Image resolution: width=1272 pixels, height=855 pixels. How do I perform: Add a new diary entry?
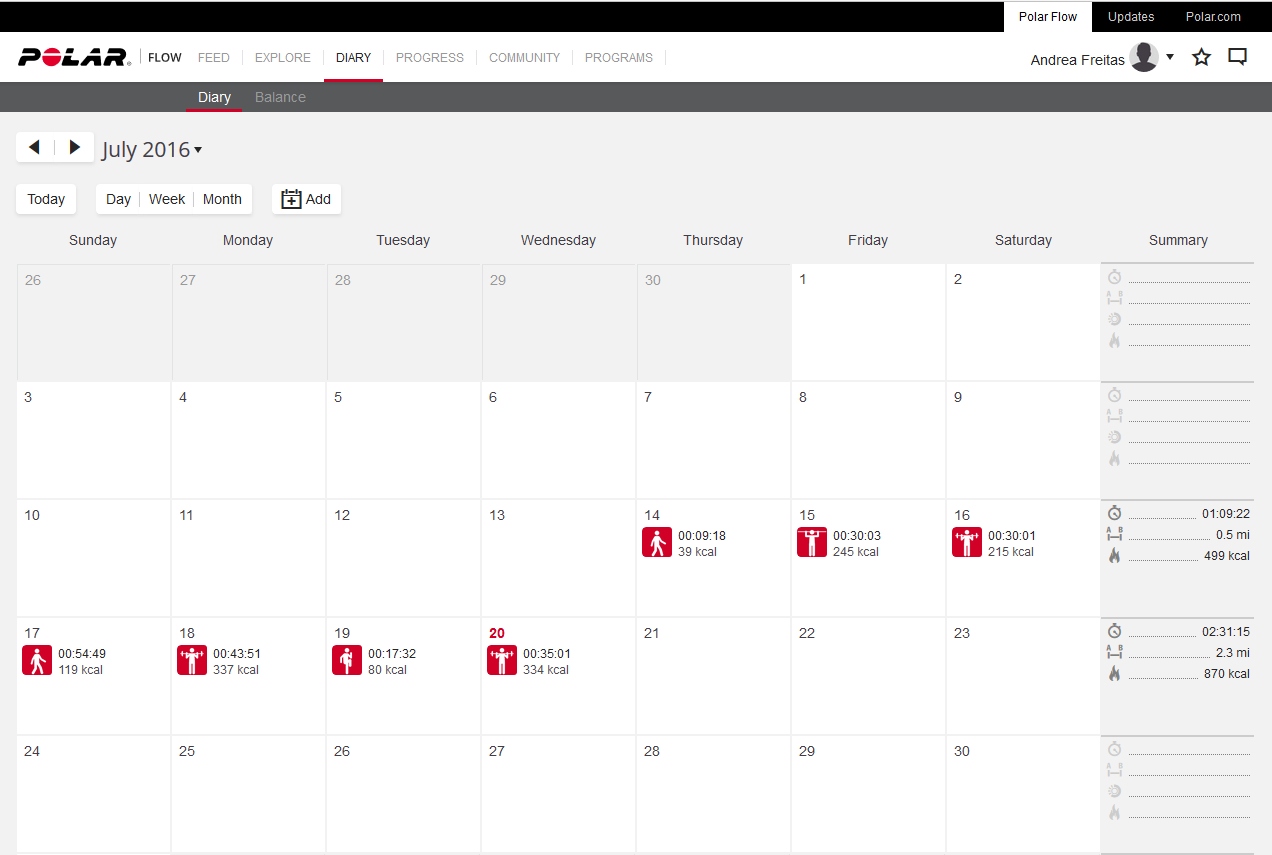(x=306, y=199)
